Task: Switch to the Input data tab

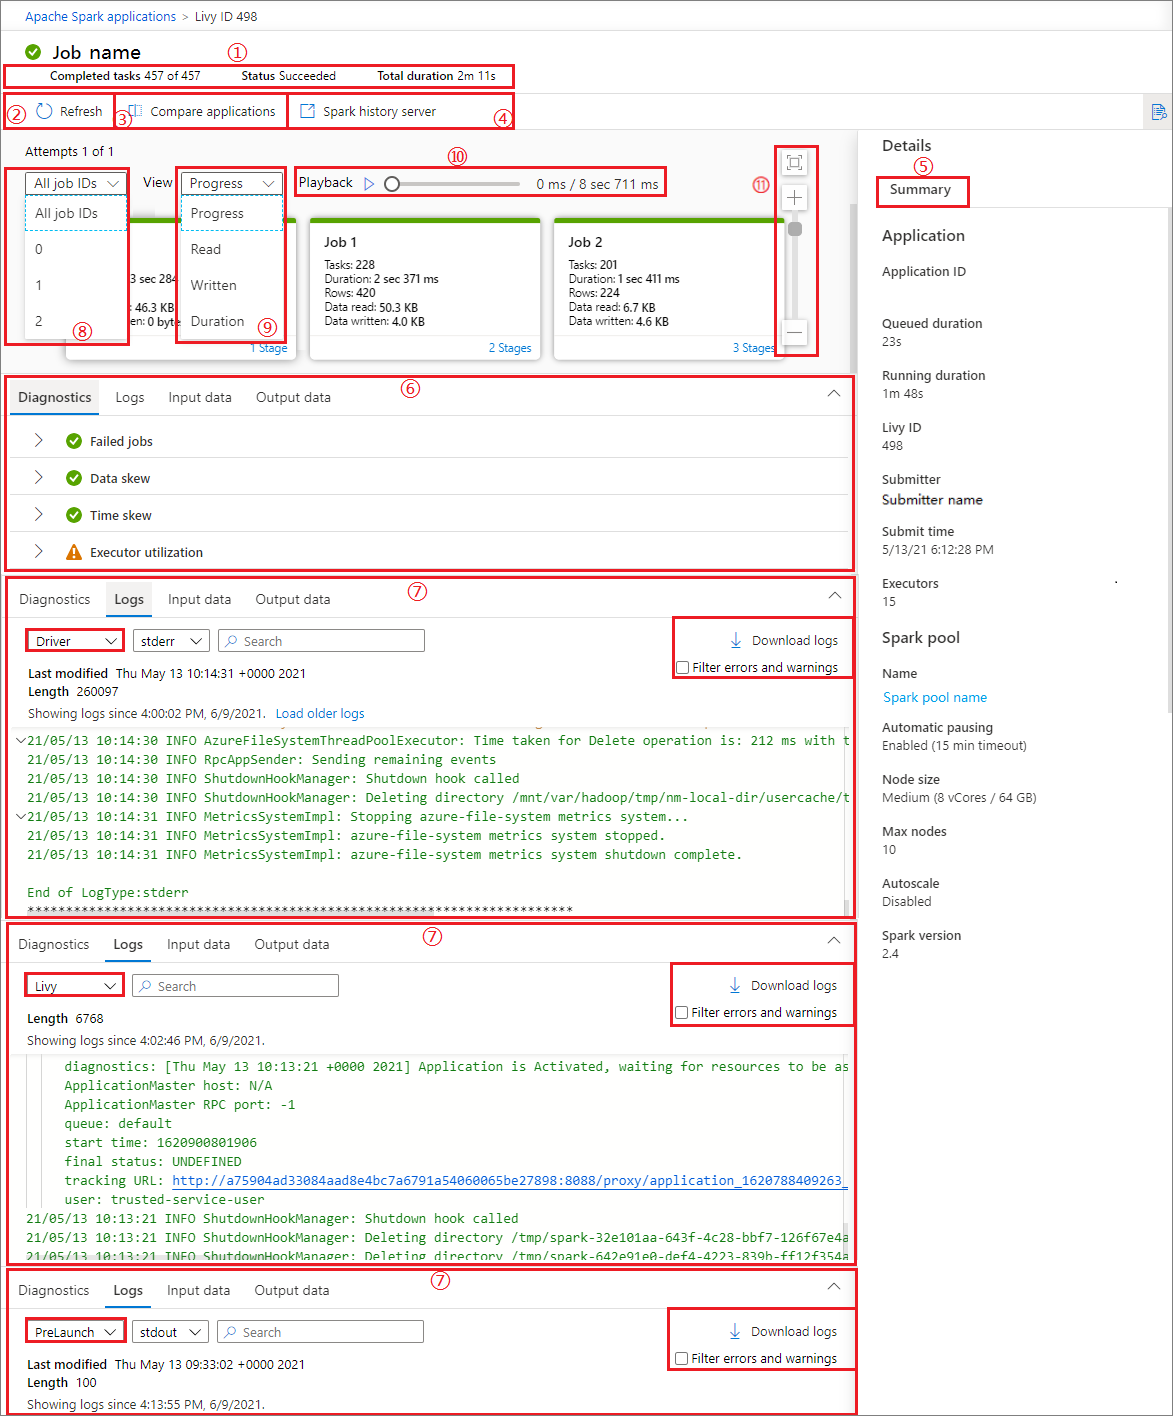Action: click(199, 397)
